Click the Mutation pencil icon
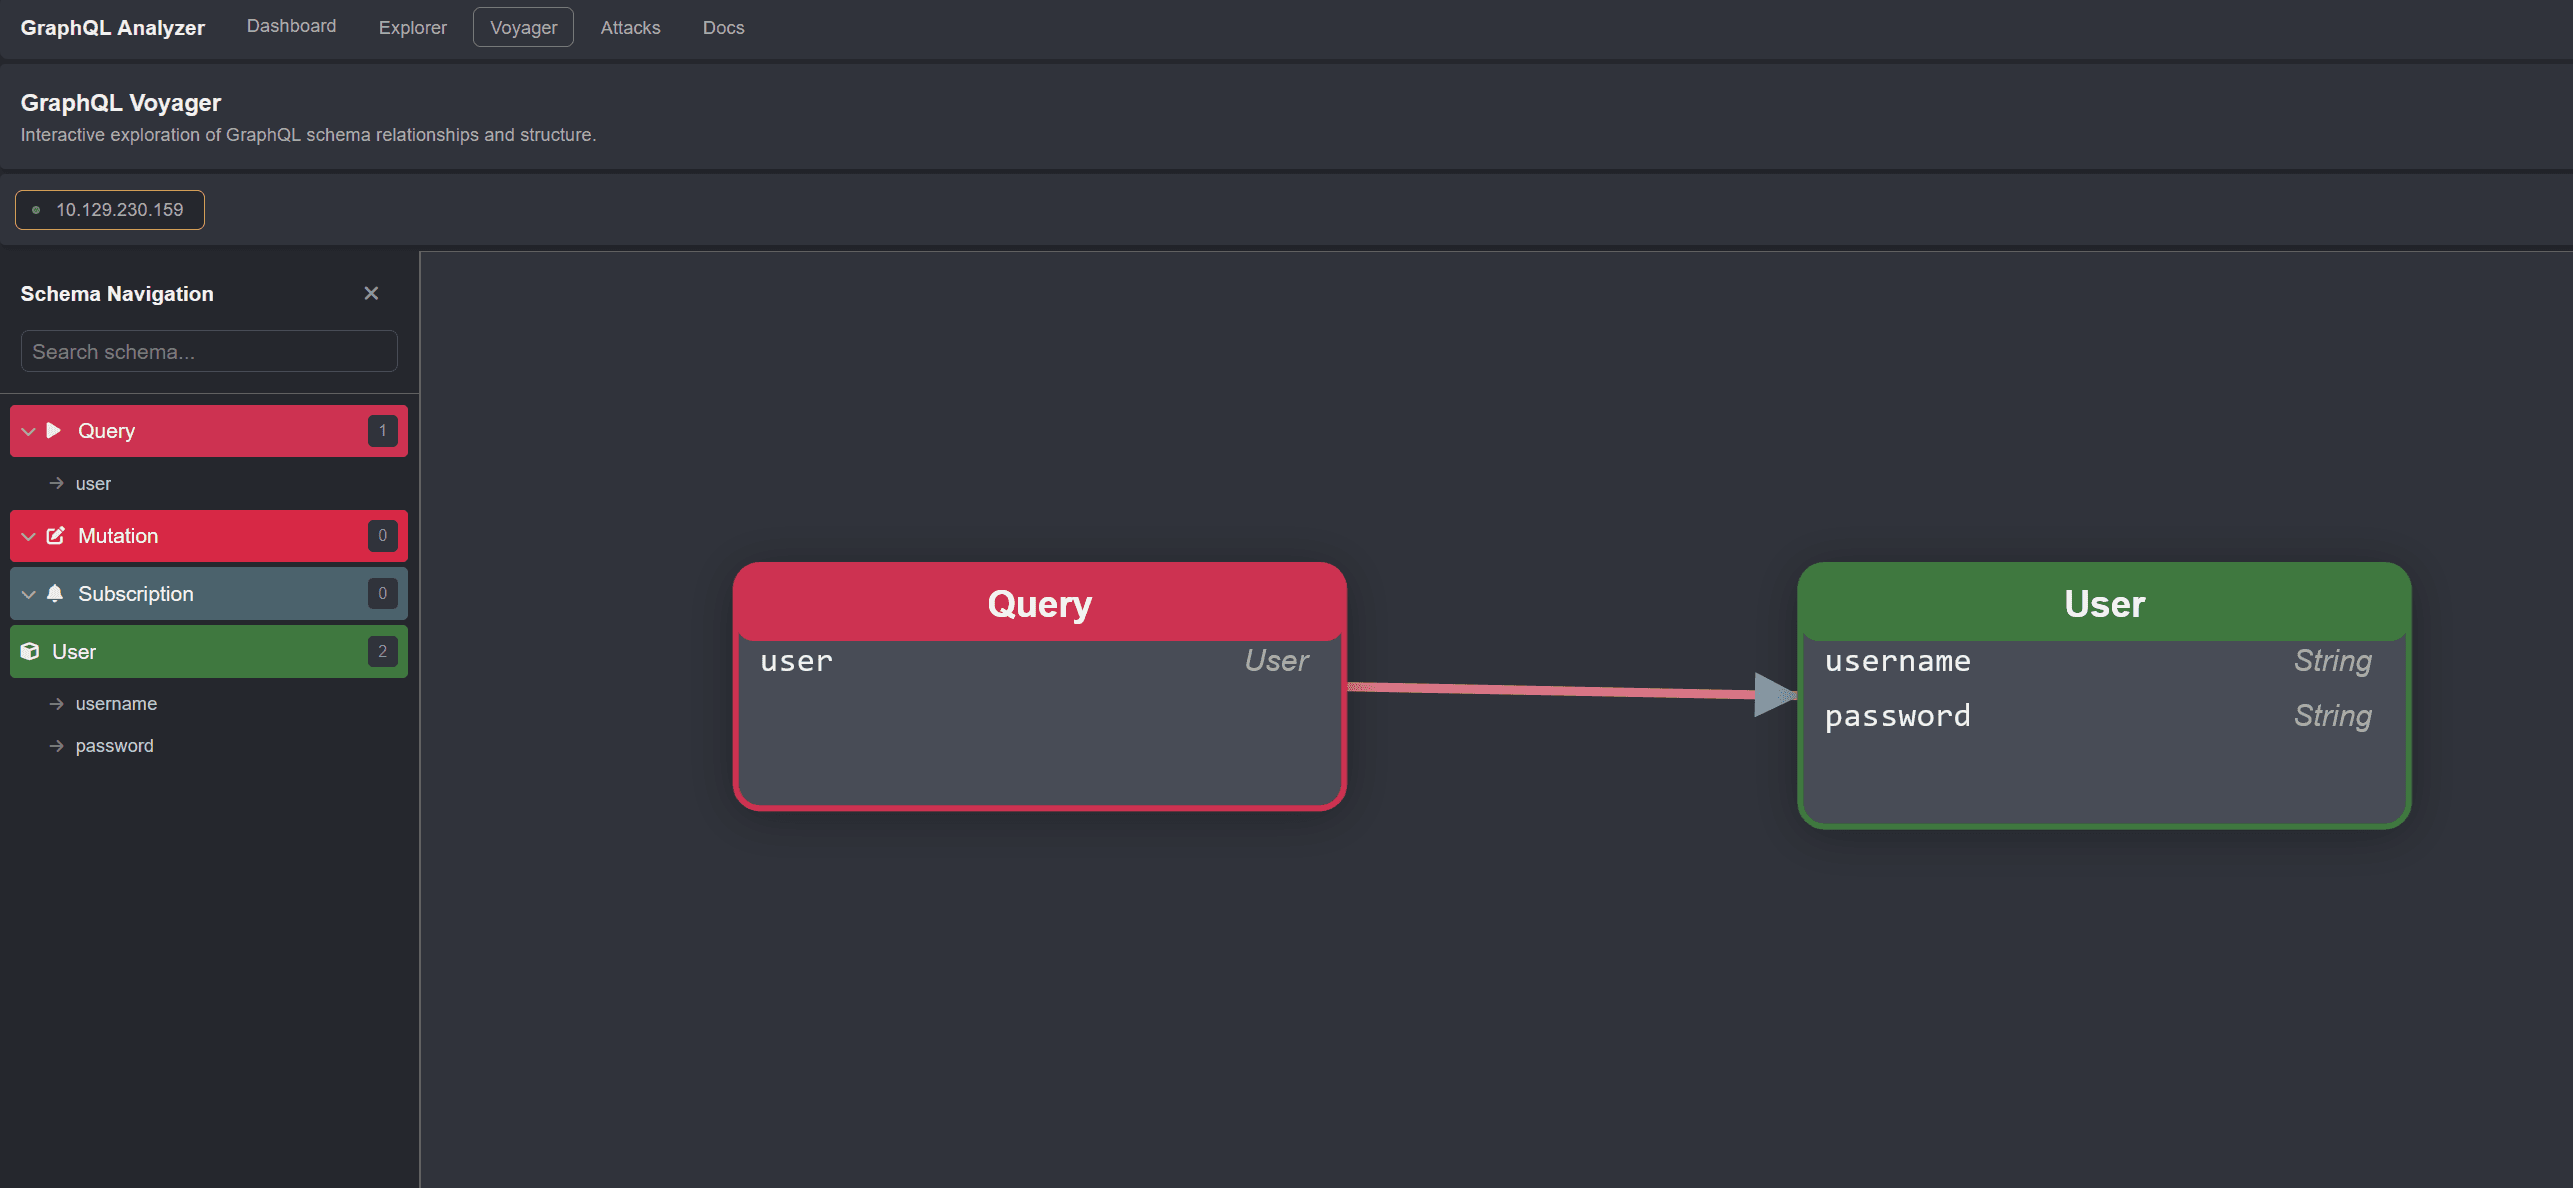This screenshot has height=1188, width=2573. pyautogui.click(x=56, y=536)
